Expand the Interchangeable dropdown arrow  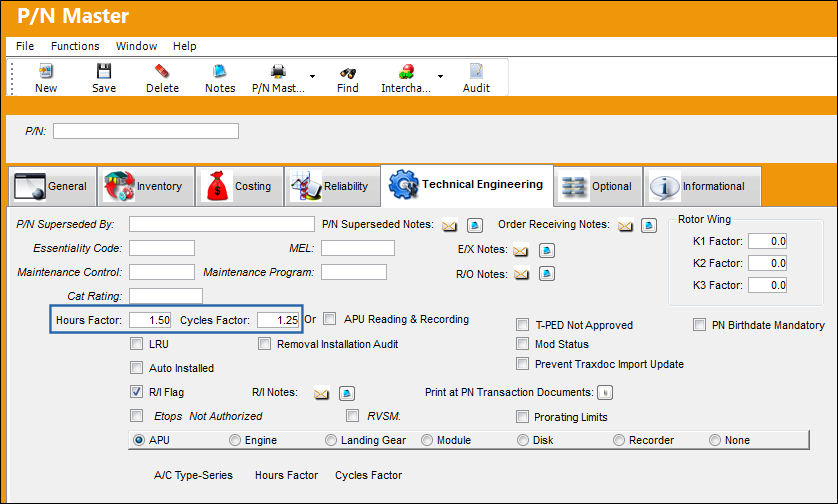pos(440,76)
